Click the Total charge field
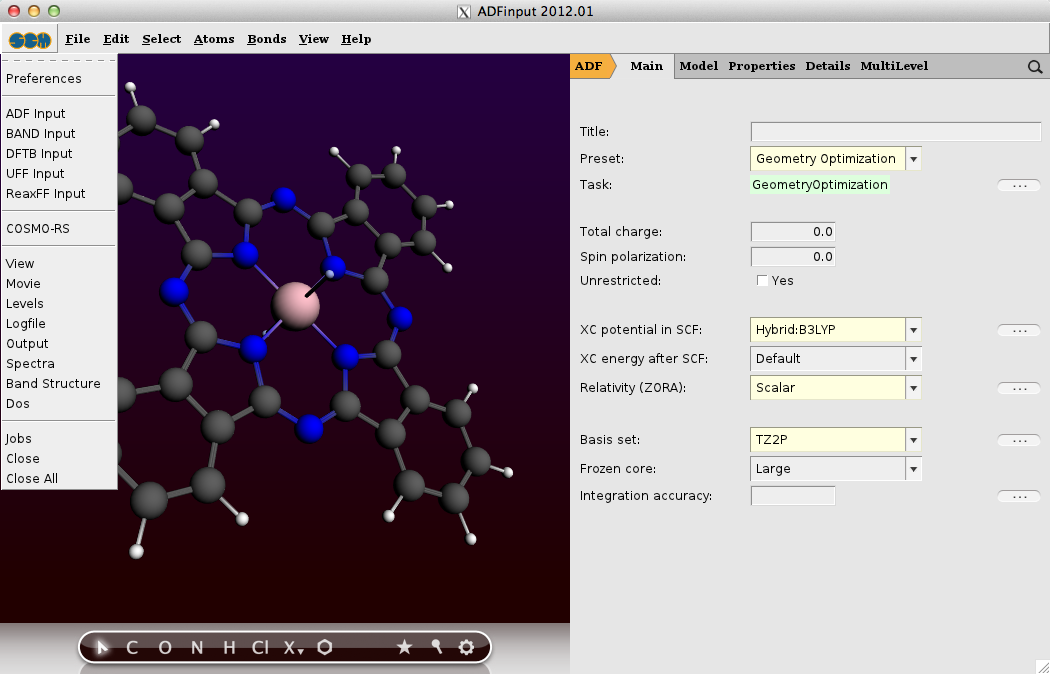The height and width of the screenshot is (674, 1050). point(793,232)
